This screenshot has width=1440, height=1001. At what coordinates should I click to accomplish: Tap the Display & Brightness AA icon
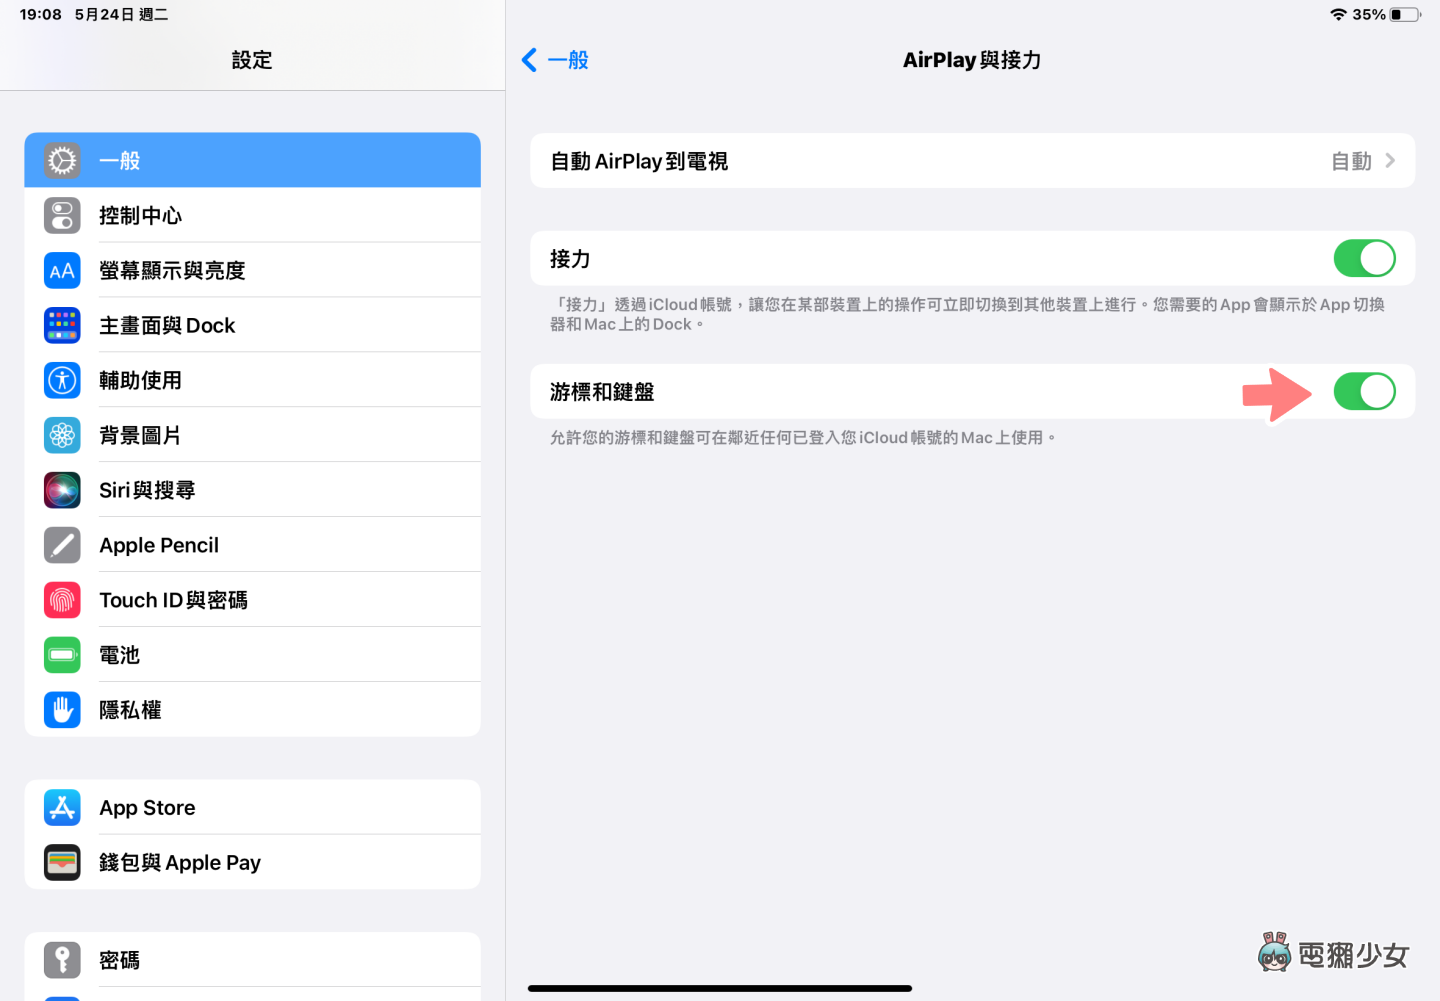62,270
